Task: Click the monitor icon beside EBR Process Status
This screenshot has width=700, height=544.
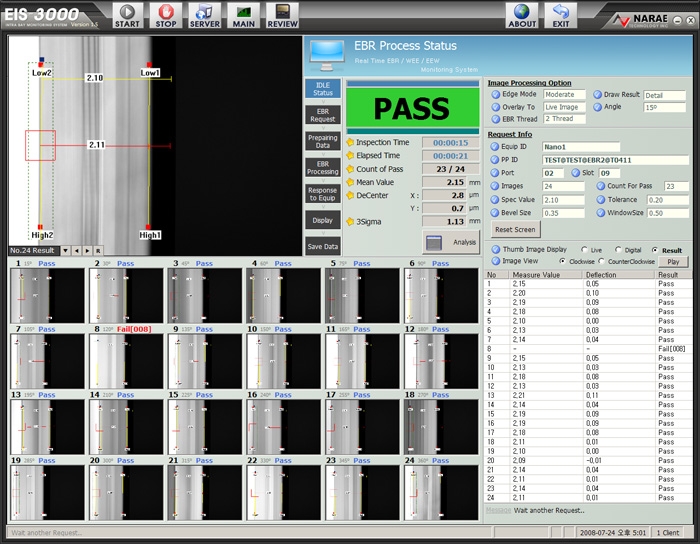Action: click(327, 56)
